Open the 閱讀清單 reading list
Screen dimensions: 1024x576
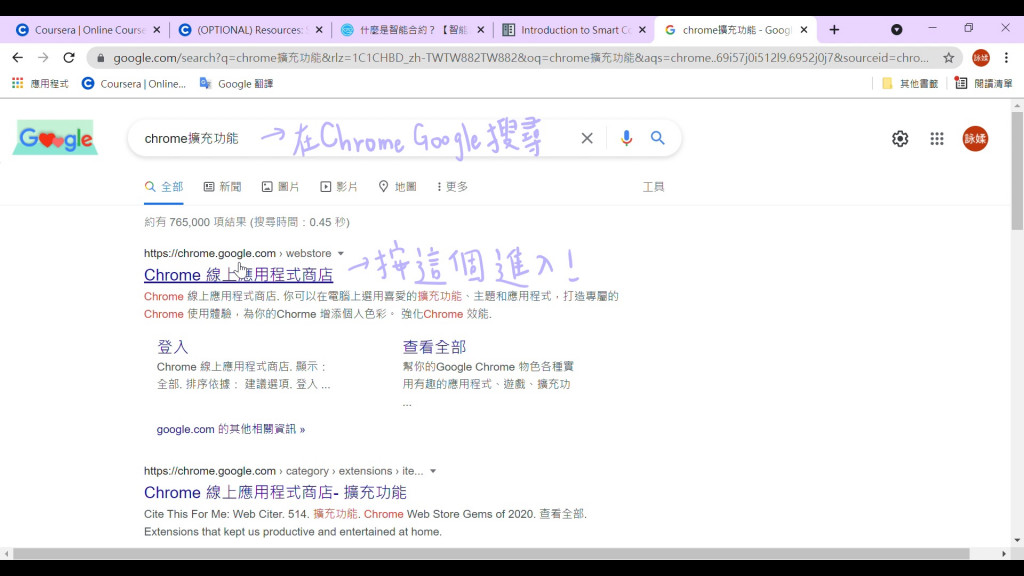984,84
